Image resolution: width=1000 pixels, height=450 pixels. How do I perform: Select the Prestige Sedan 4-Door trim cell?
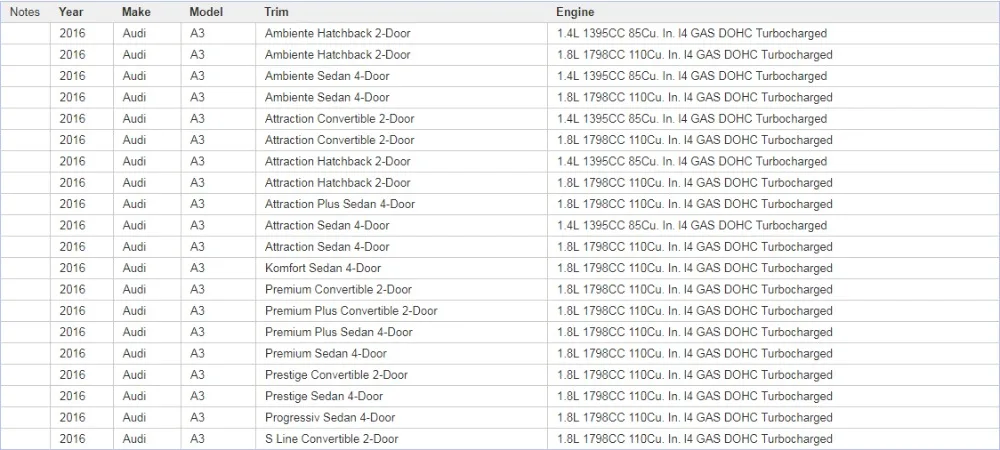[x=402, y=396]
